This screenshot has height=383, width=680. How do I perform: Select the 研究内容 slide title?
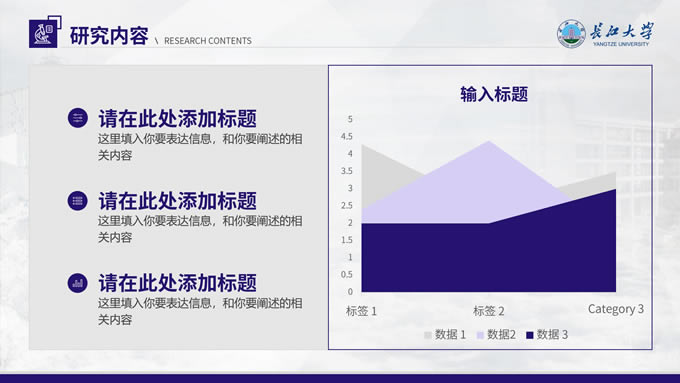109,36
